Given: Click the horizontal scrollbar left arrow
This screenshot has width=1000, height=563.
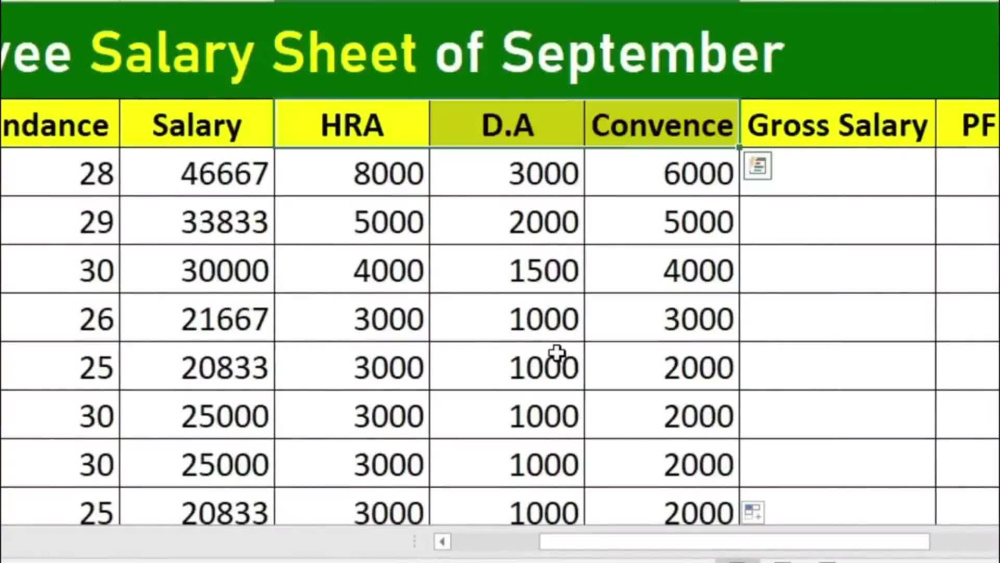Looking at the screenshot, I should 442,542.
